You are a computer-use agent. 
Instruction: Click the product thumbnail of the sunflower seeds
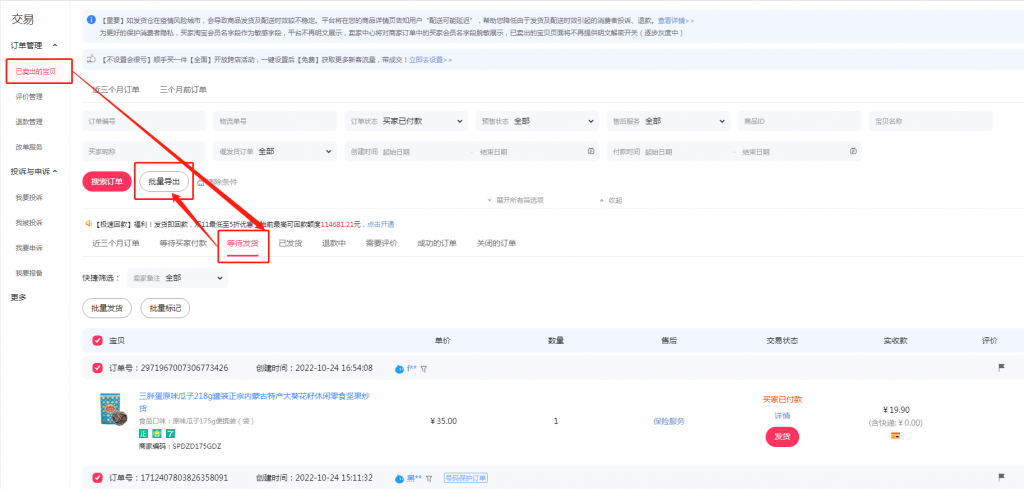(116, 414)
